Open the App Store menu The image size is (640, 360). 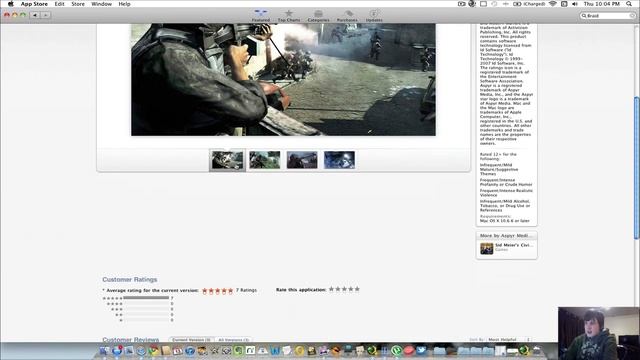point(34,4)
